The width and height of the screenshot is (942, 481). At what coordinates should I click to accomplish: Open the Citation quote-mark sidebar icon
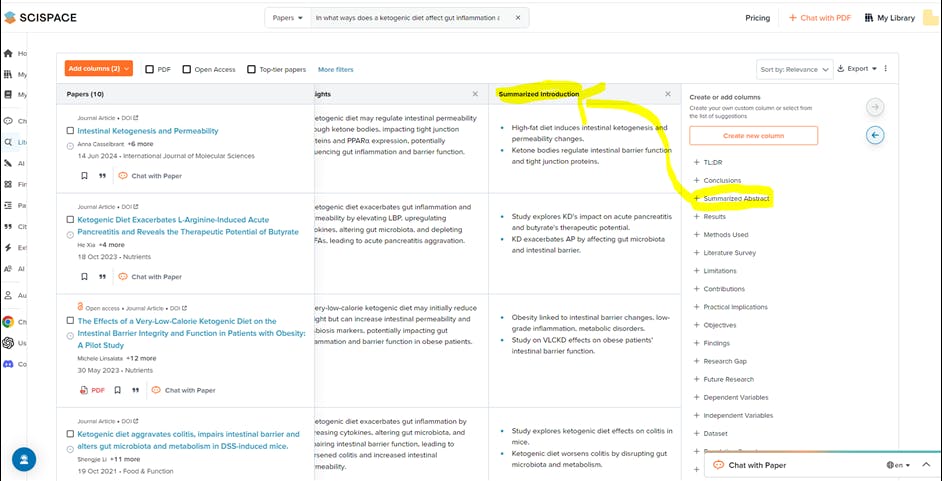[8, 226]
